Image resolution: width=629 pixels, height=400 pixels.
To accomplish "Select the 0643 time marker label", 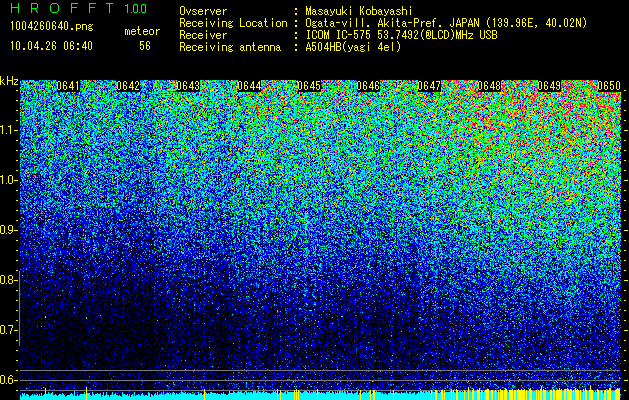I will click(188, 86).
